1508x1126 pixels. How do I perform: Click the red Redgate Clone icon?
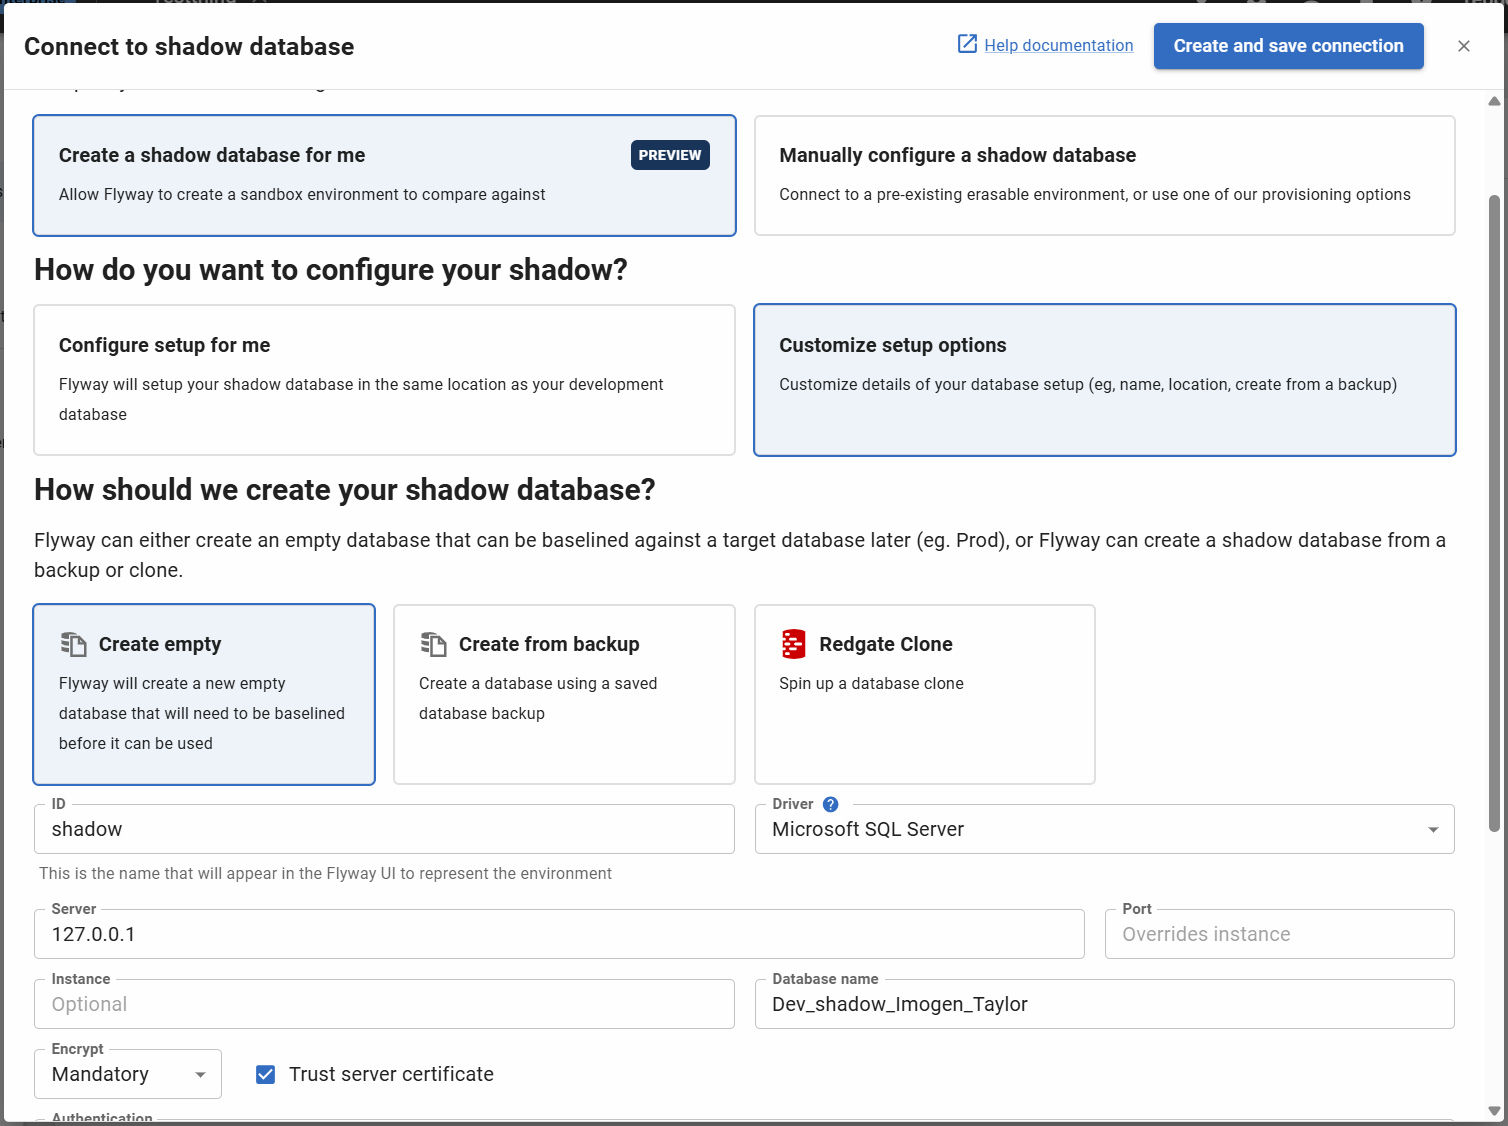[x=793, y=644]
